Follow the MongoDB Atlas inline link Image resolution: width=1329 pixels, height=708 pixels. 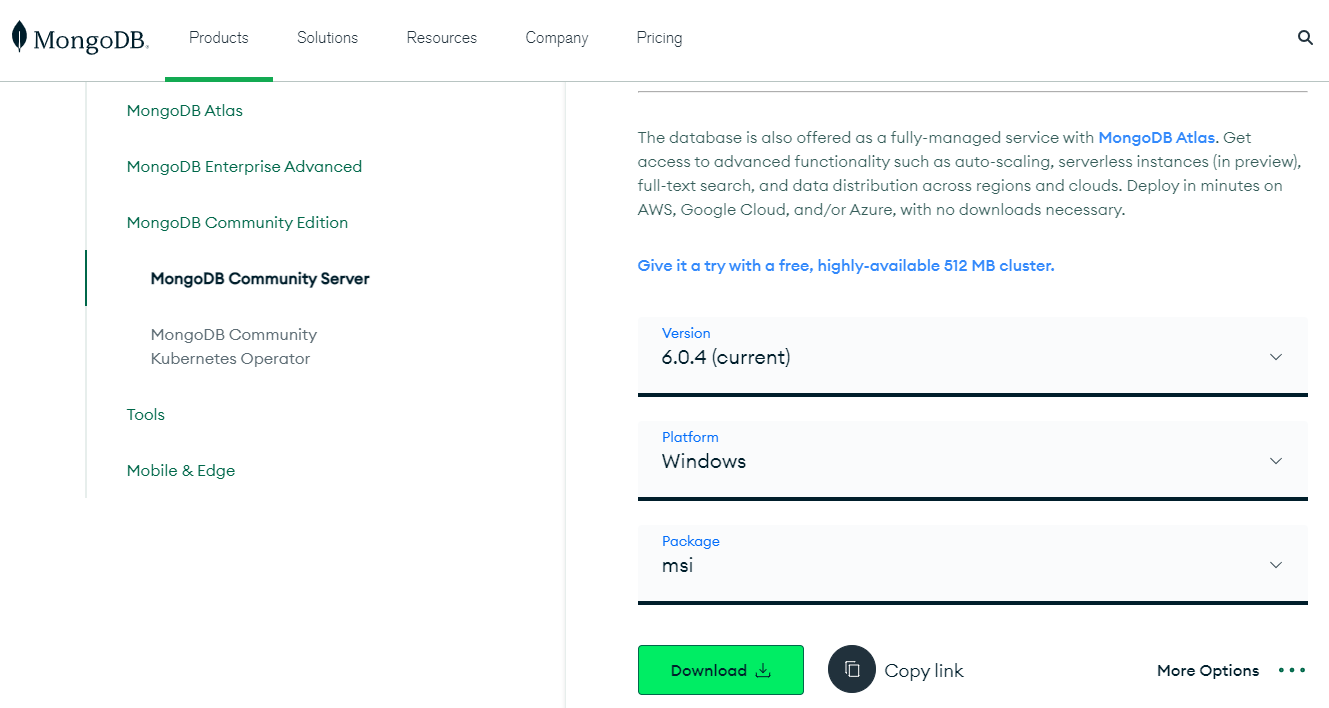pos(1157,137)
